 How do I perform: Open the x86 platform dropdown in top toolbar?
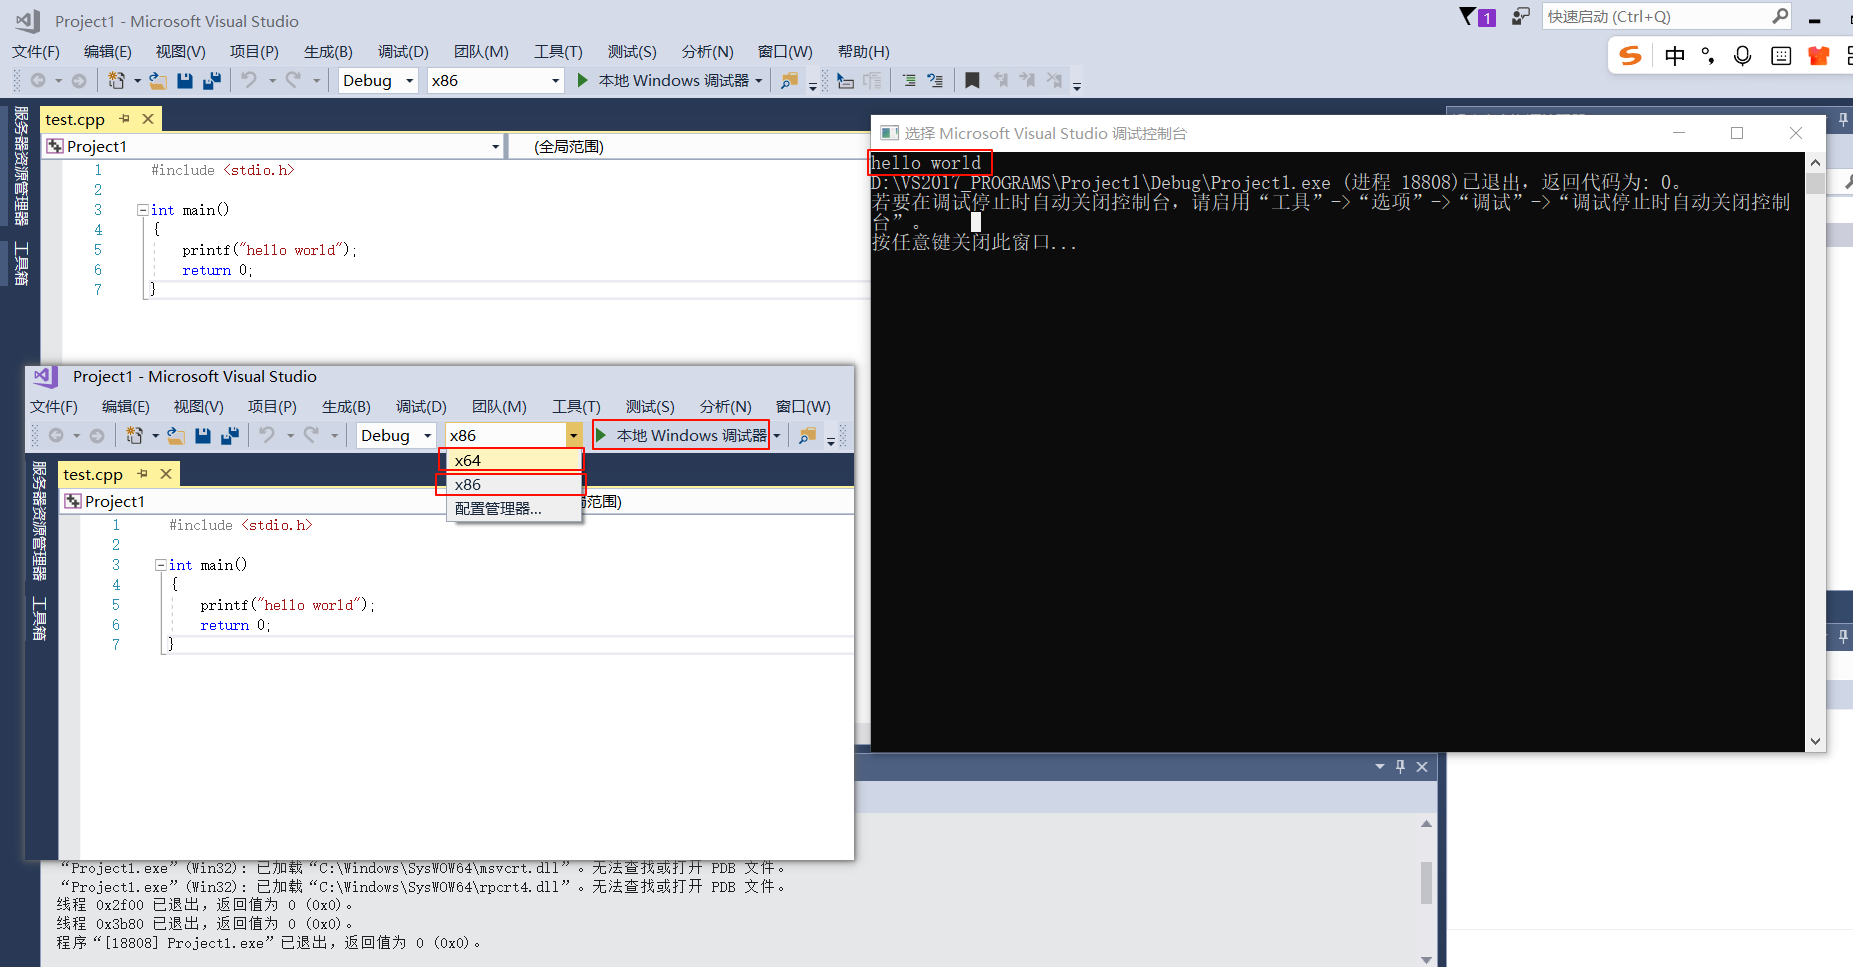(x=496, y=80)
